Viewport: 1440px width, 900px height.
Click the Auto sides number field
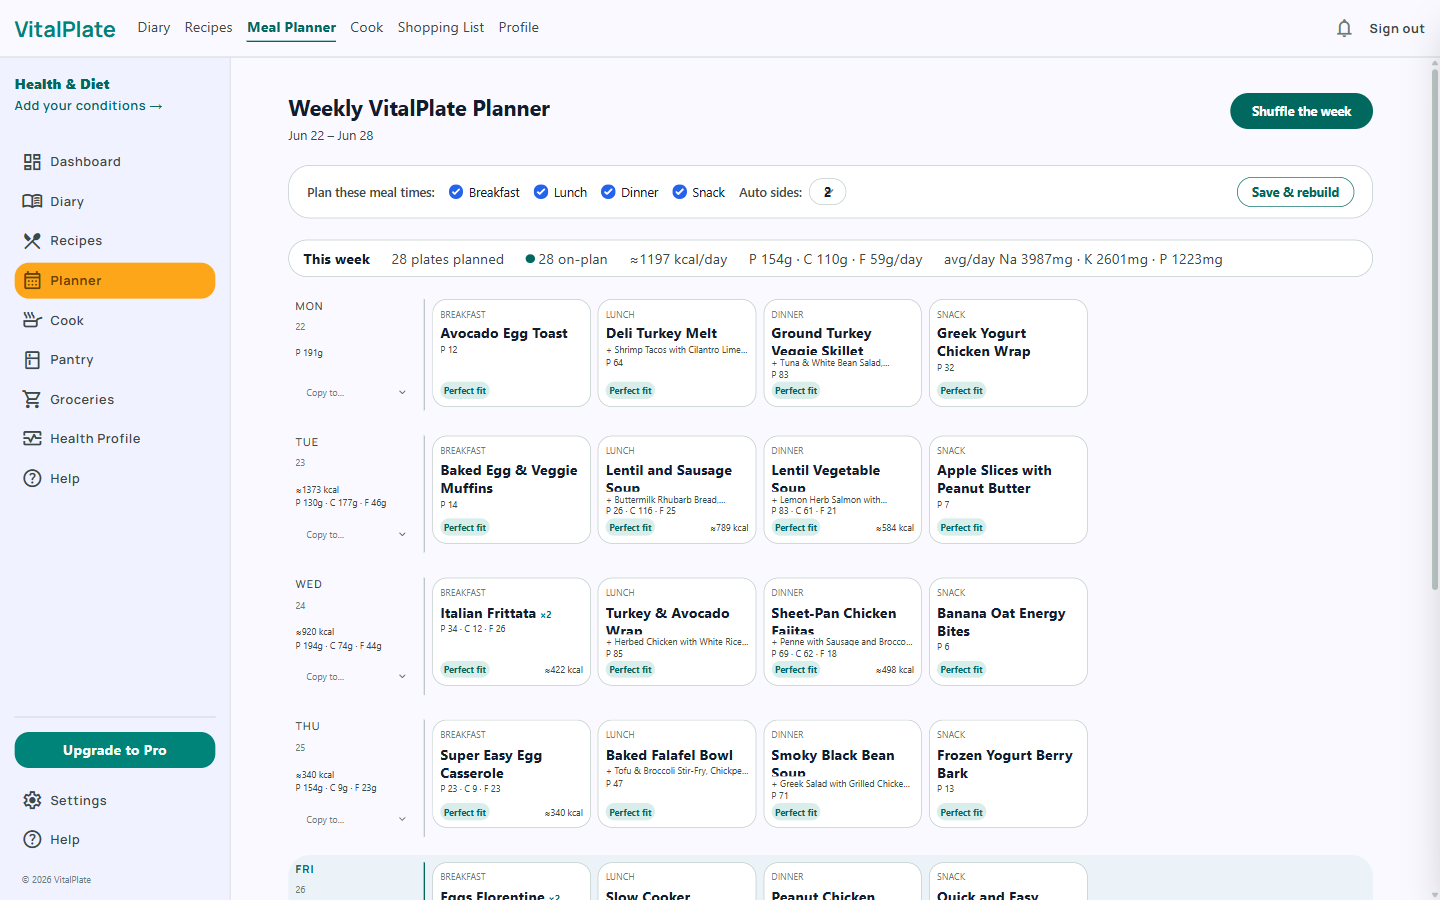(x=827, y=192)
